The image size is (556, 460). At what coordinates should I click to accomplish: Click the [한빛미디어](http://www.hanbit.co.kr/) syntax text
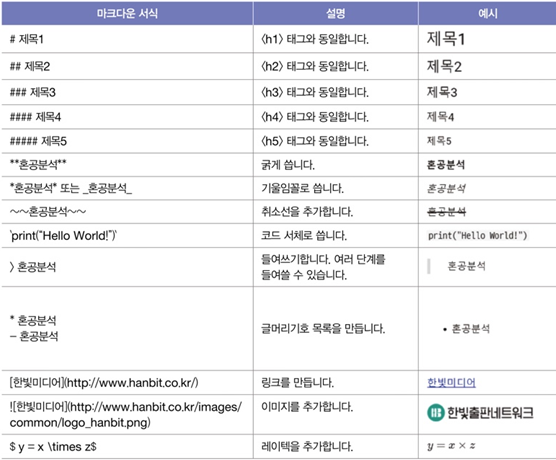click(x=104, y=382)
